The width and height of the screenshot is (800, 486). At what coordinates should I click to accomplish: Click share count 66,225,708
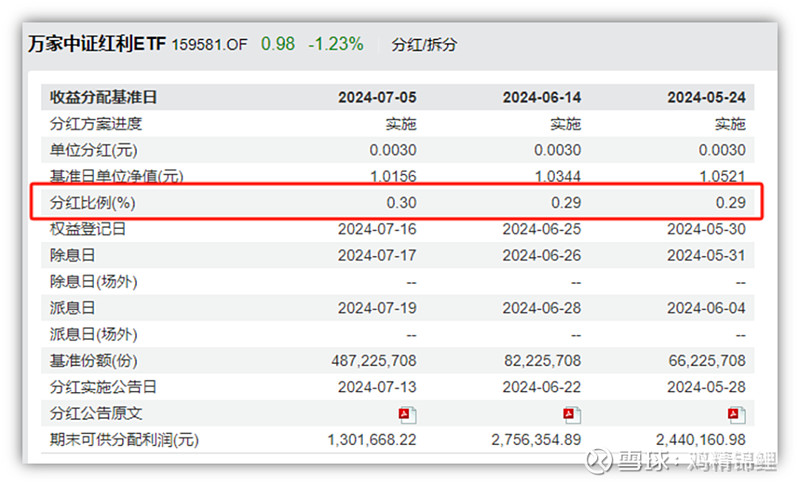(x=707, y=361)
